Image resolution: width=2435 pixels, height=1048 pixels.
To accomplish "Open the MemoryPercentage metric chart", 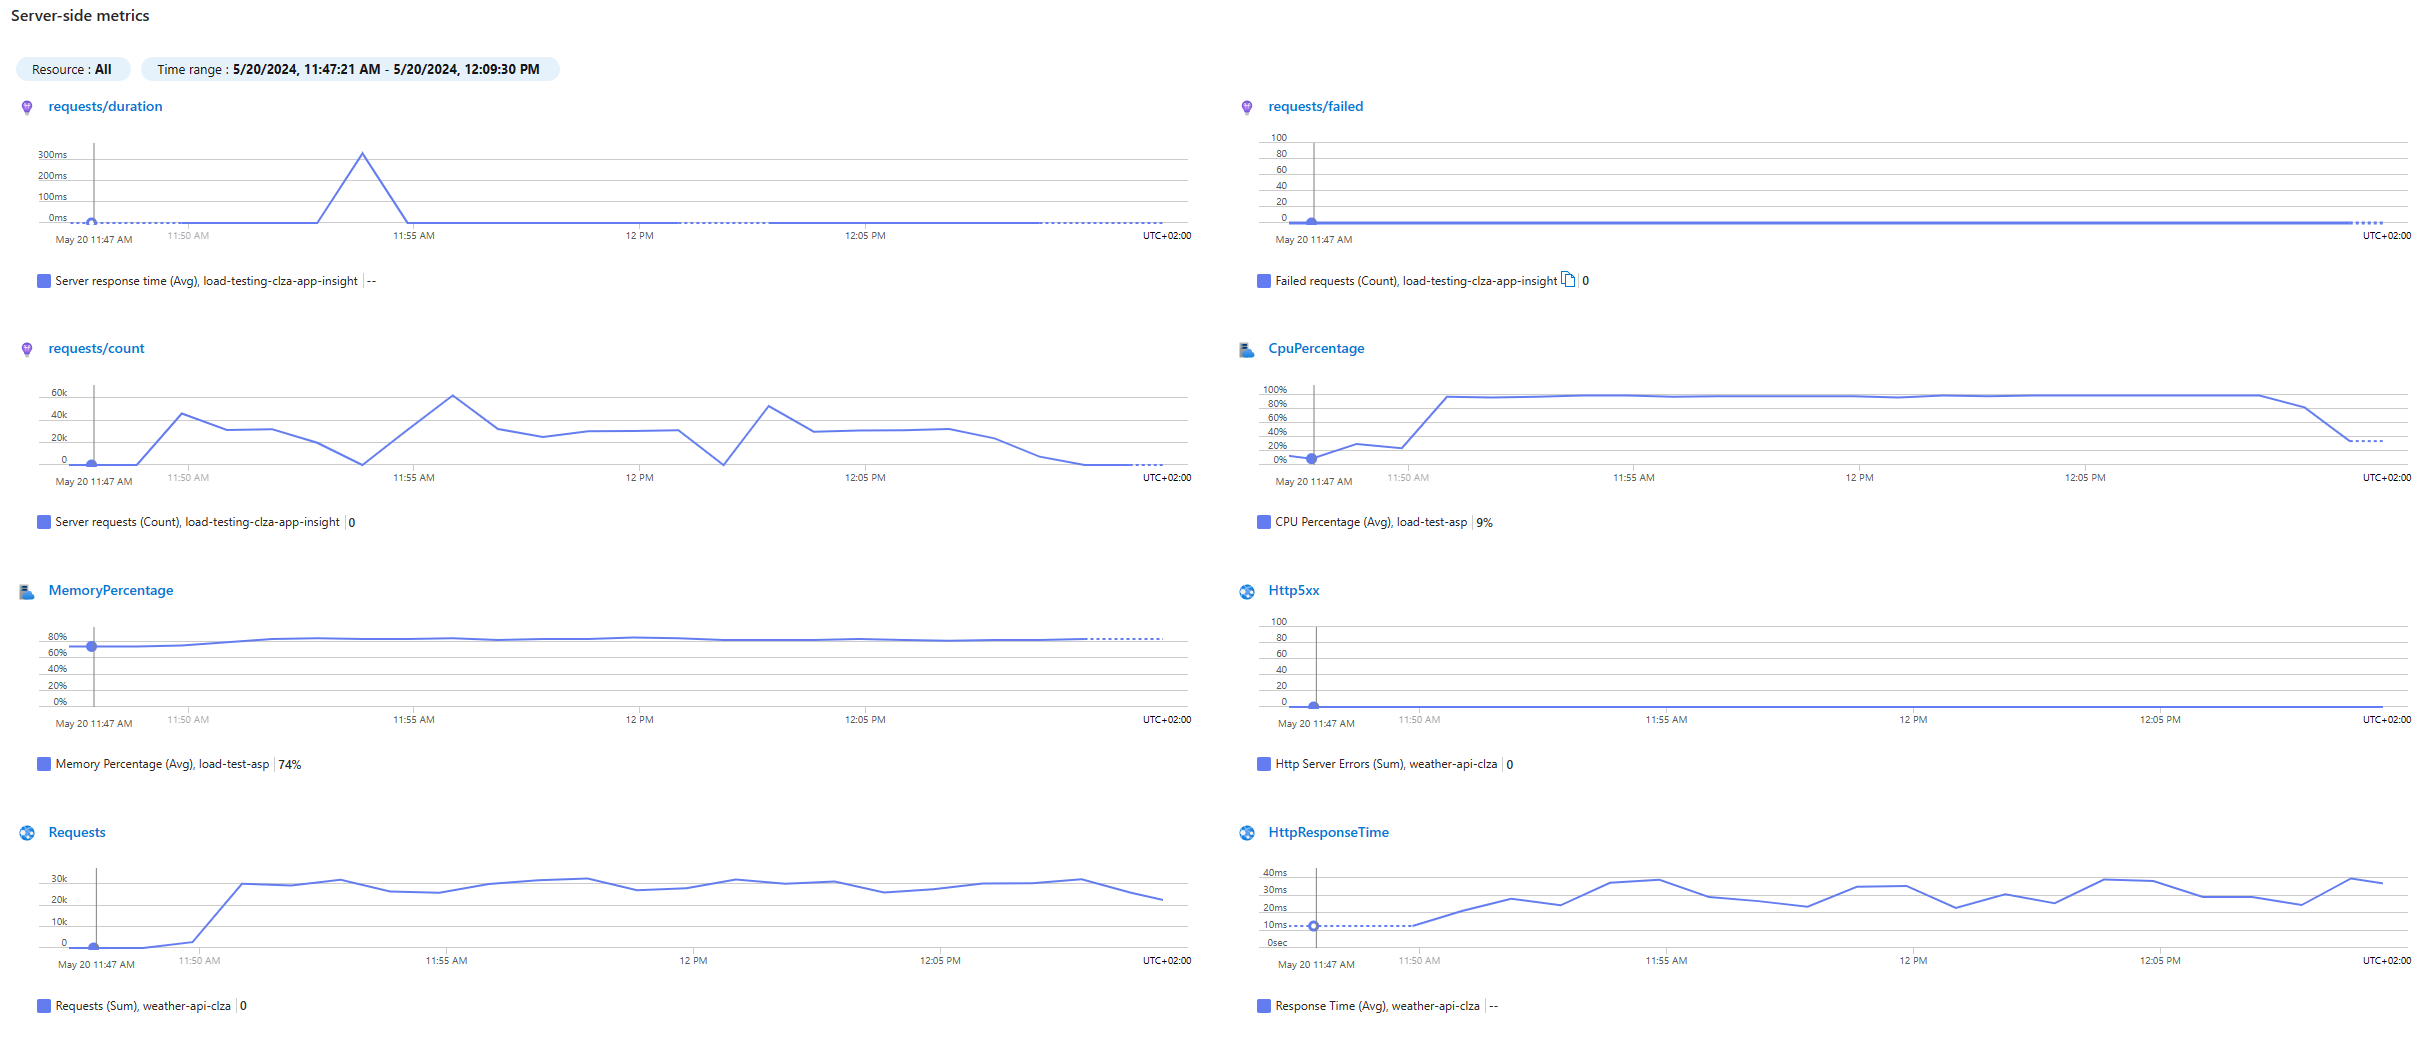I will click(x=111, y=590).
